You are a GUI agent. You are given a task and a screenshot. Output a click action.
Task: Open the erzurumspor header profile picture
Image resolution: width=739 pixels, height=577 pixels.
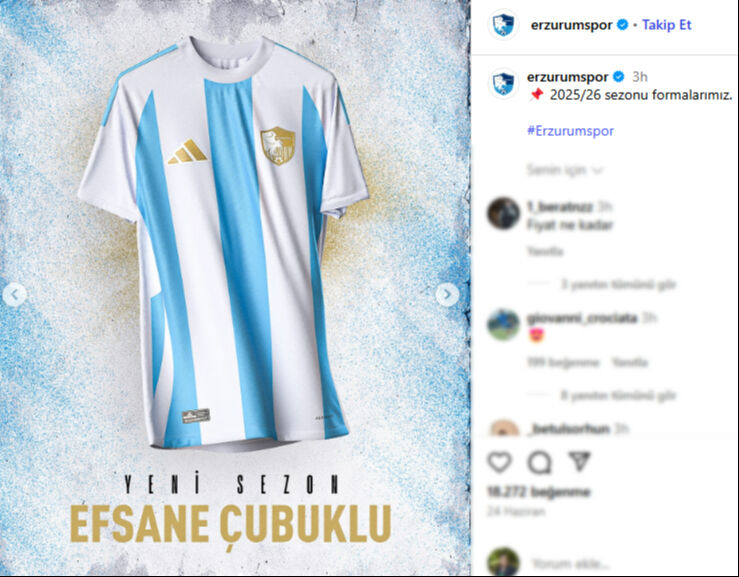(503, 25)
